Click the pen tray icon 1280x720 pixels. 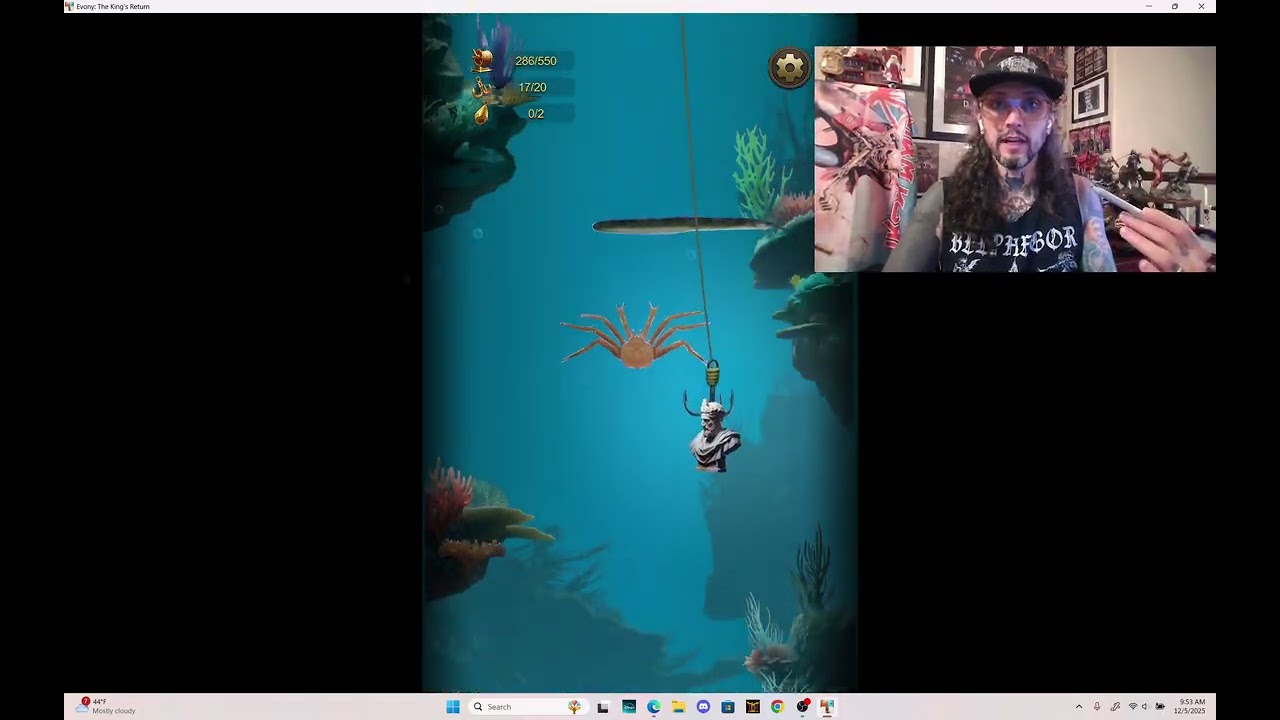1115,707
